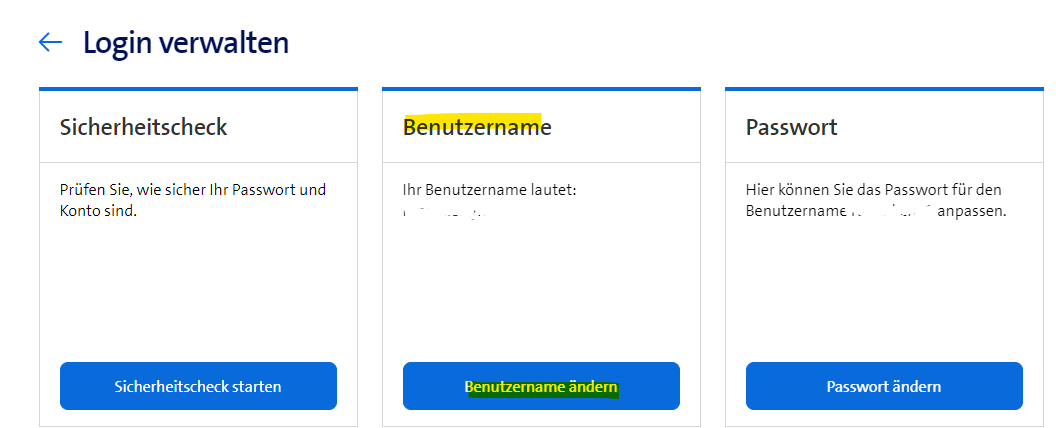Image resolution: width=1056 pixels, height=428 pixels.
Task: Click the blue top bar of the Sicherheitscheck card
Action: click(198, 89)
